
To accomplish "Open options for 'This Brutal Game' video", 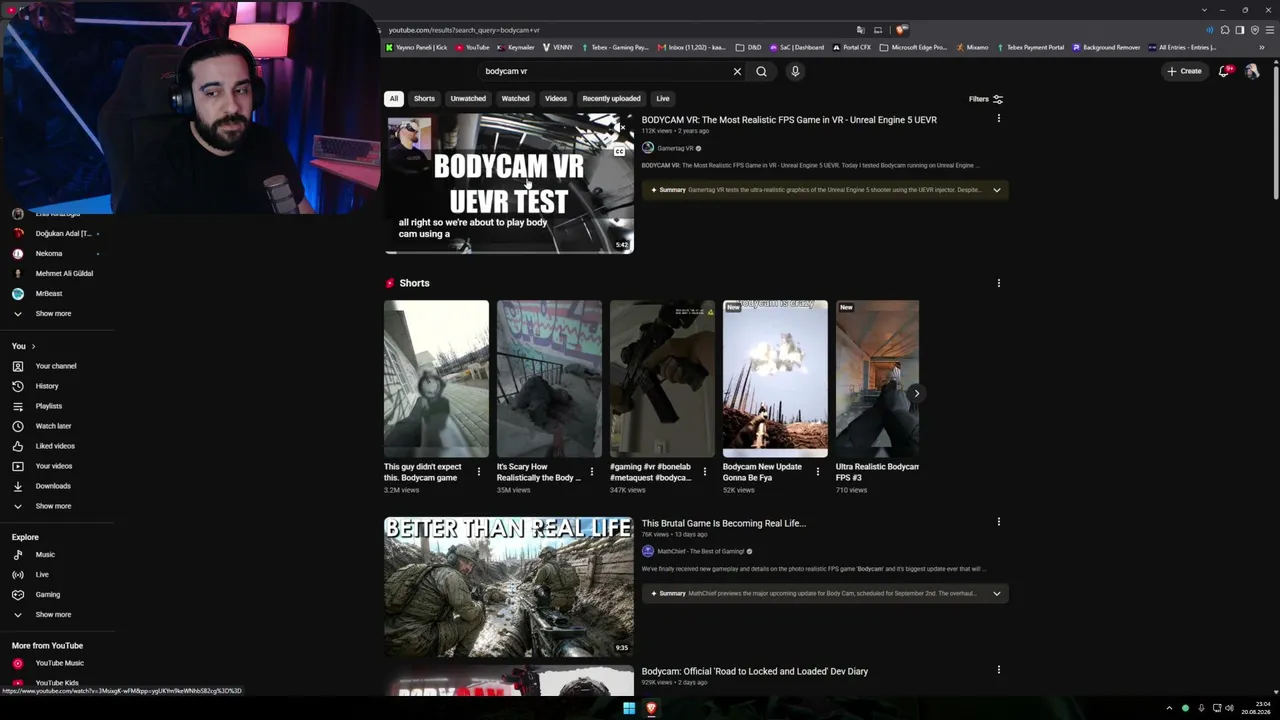I will 998,522.
